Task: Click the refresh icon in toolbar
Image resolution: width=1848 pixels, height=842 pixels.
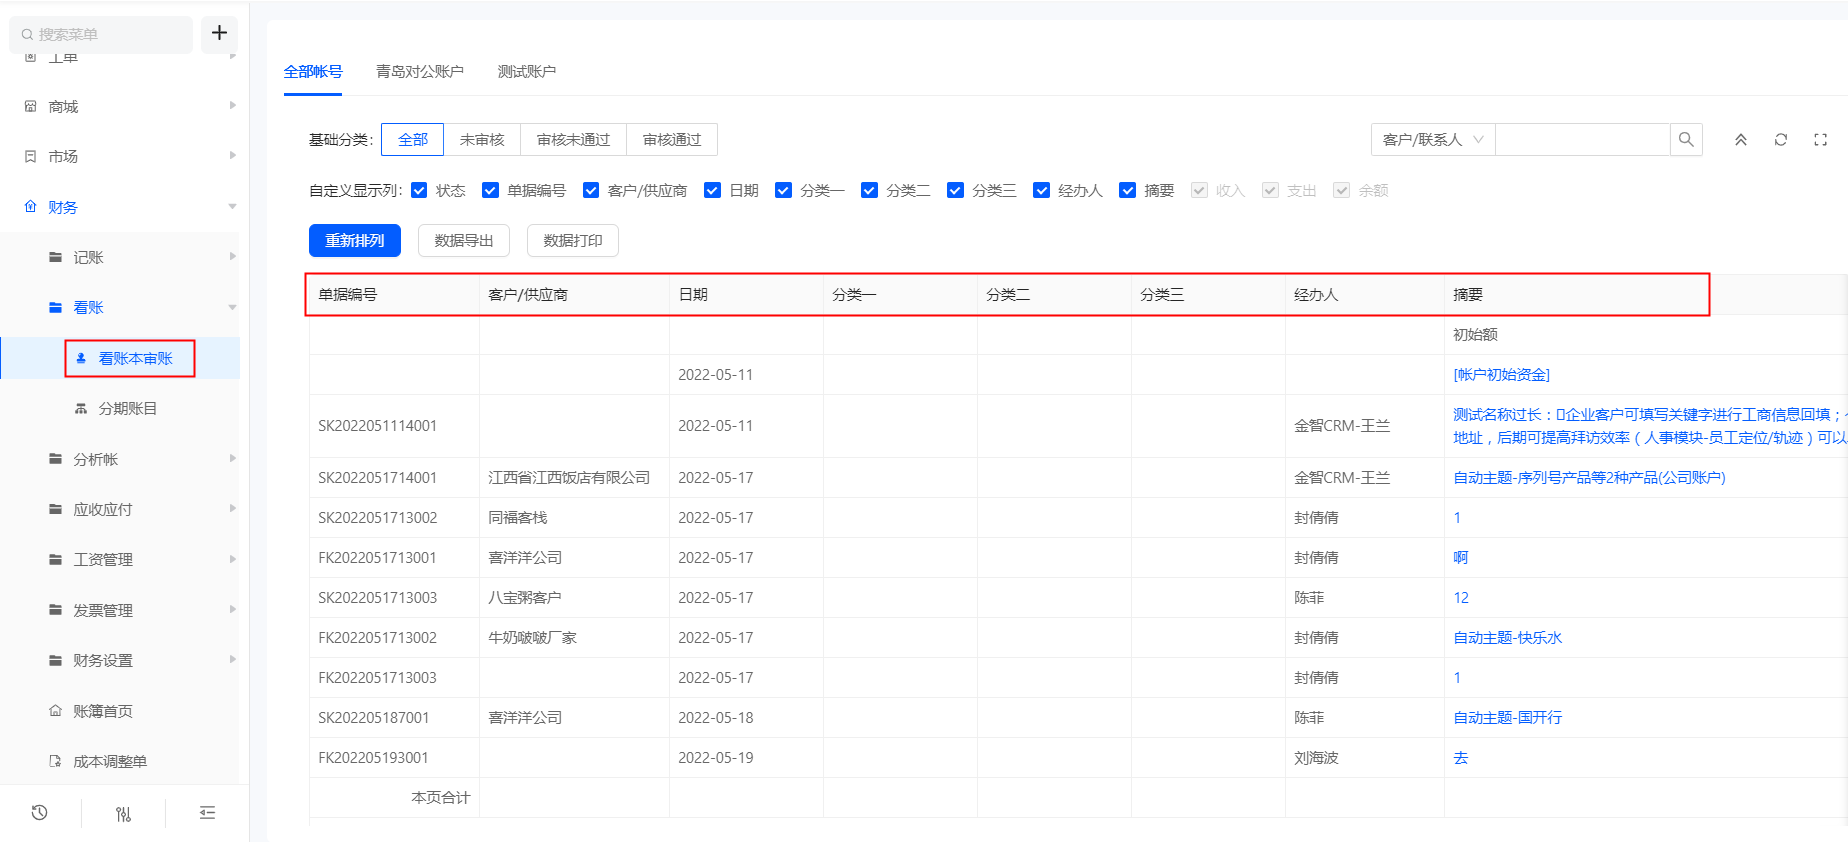Action: 1781,140
